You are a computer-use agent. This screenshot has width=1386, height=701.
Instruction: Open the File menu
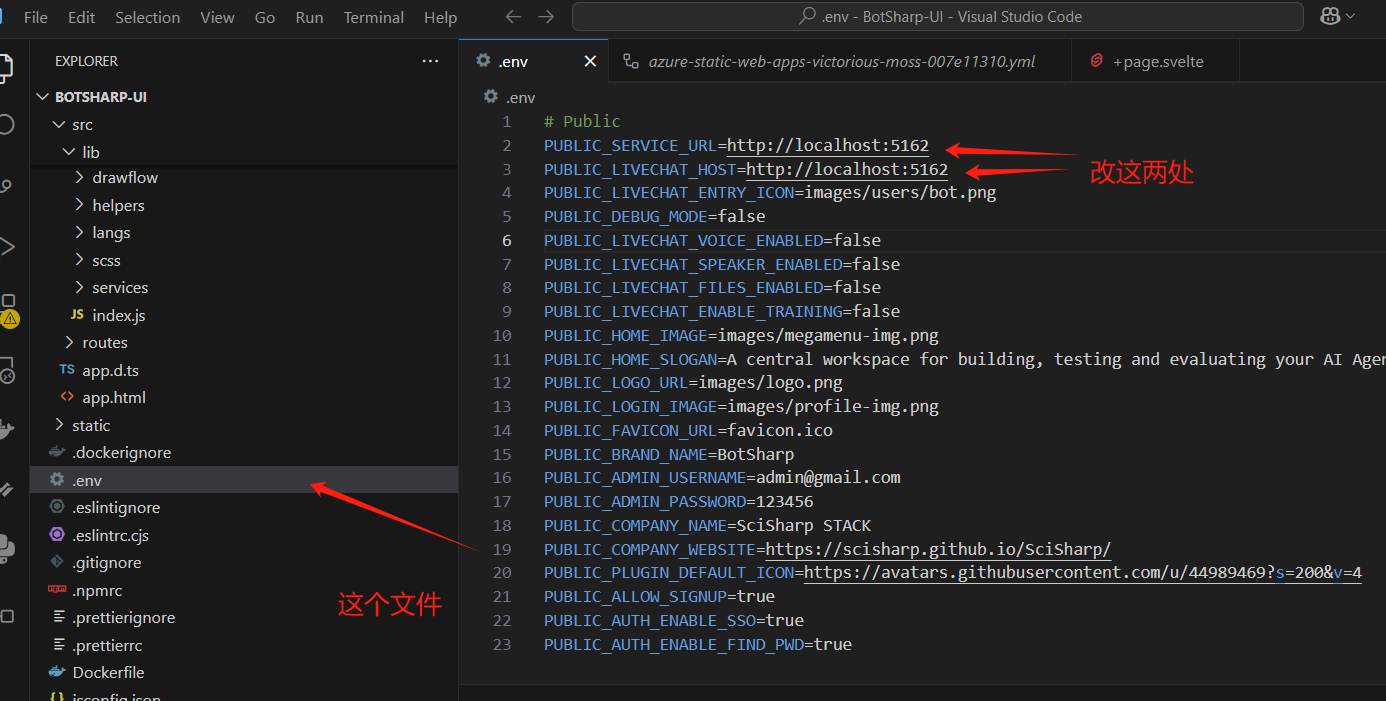(35, 17)
